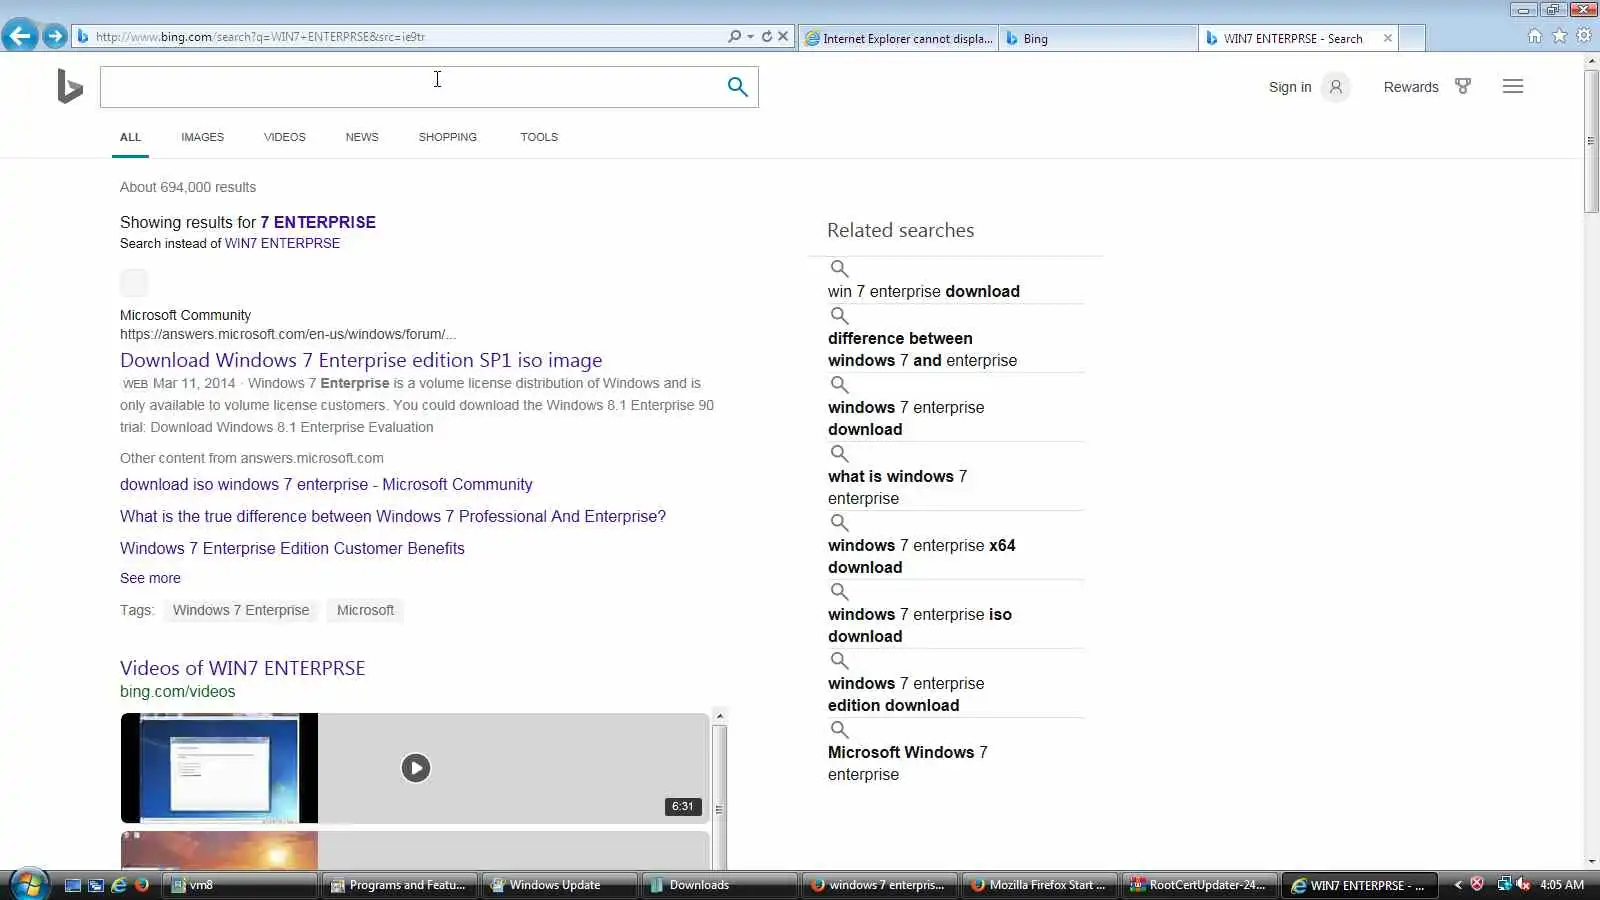Image resolution: width=1600 pixels, height=900 pixels.
Task: Click the Rewards trophy icon
Action: point(1463,87)
